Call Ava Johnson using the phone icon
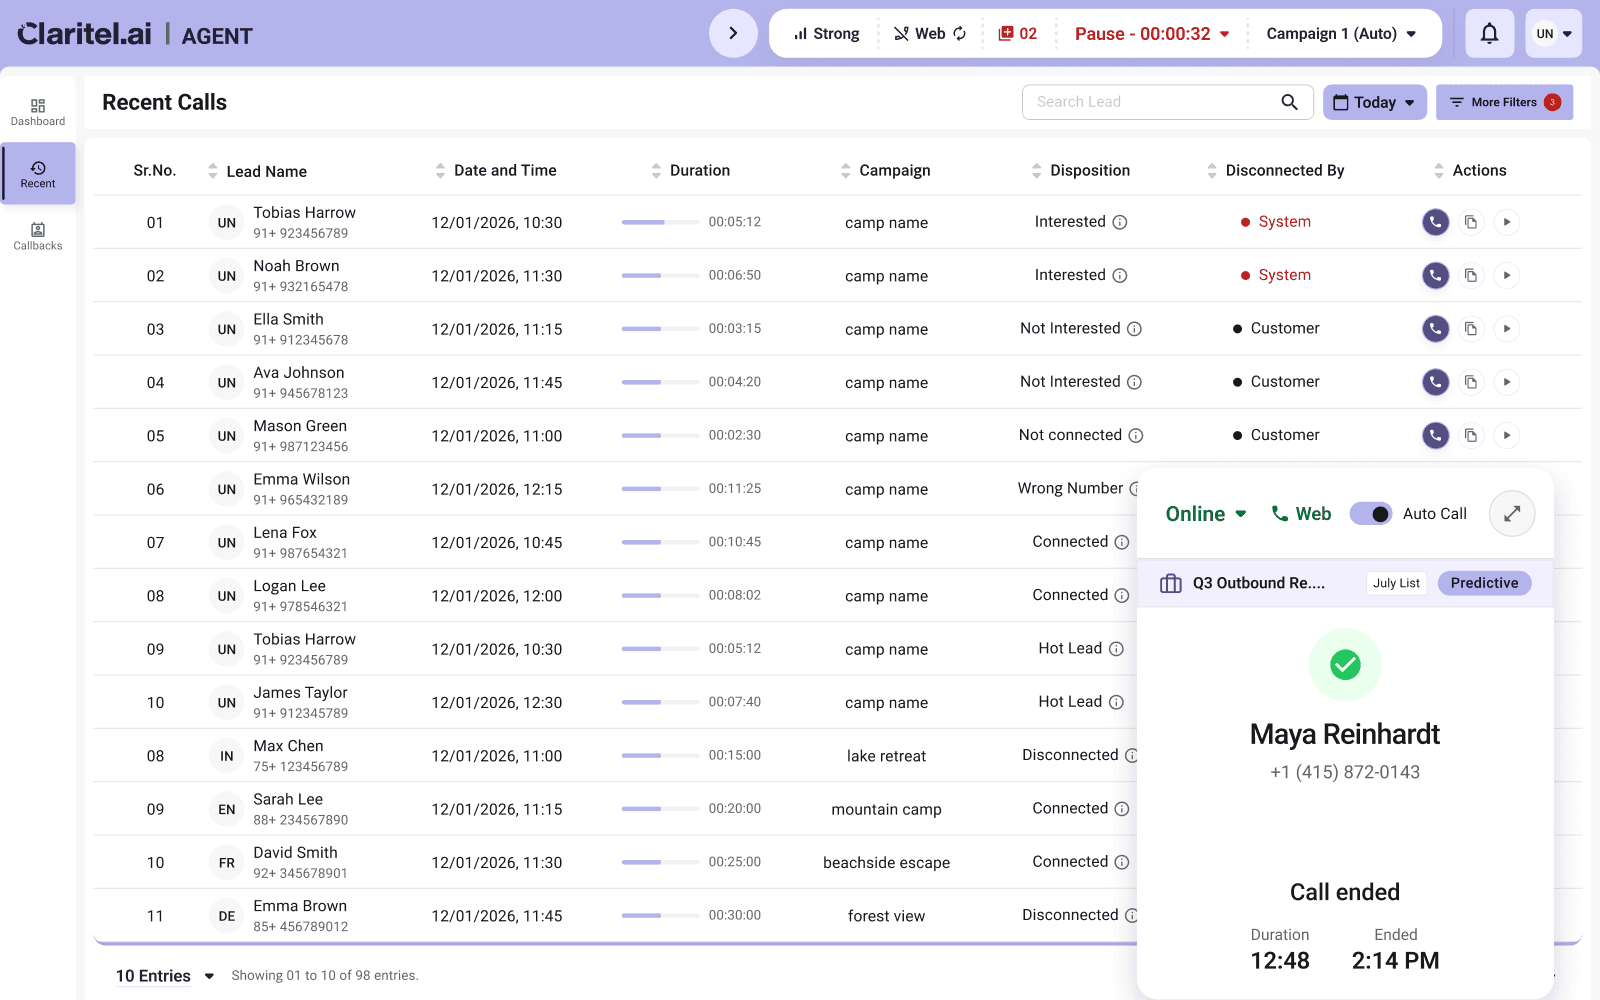1600x1000 pixels. point(1435,382)
